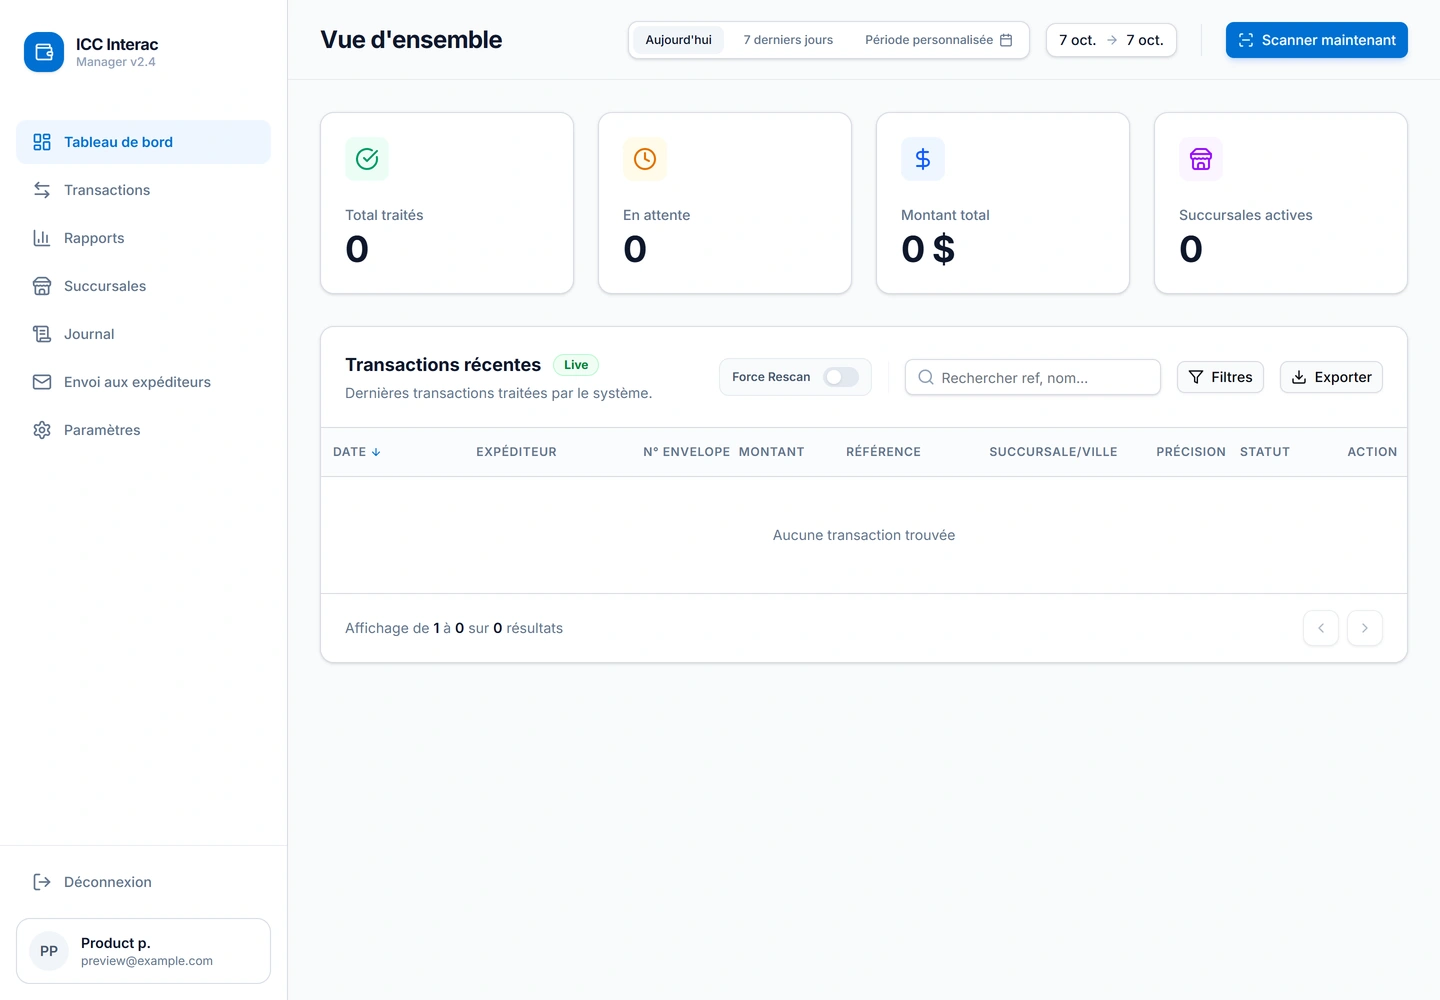The height and width of the screenshot is (1000, 1440).
Task: Click the Déconnexion link
Action: point(143,882)
